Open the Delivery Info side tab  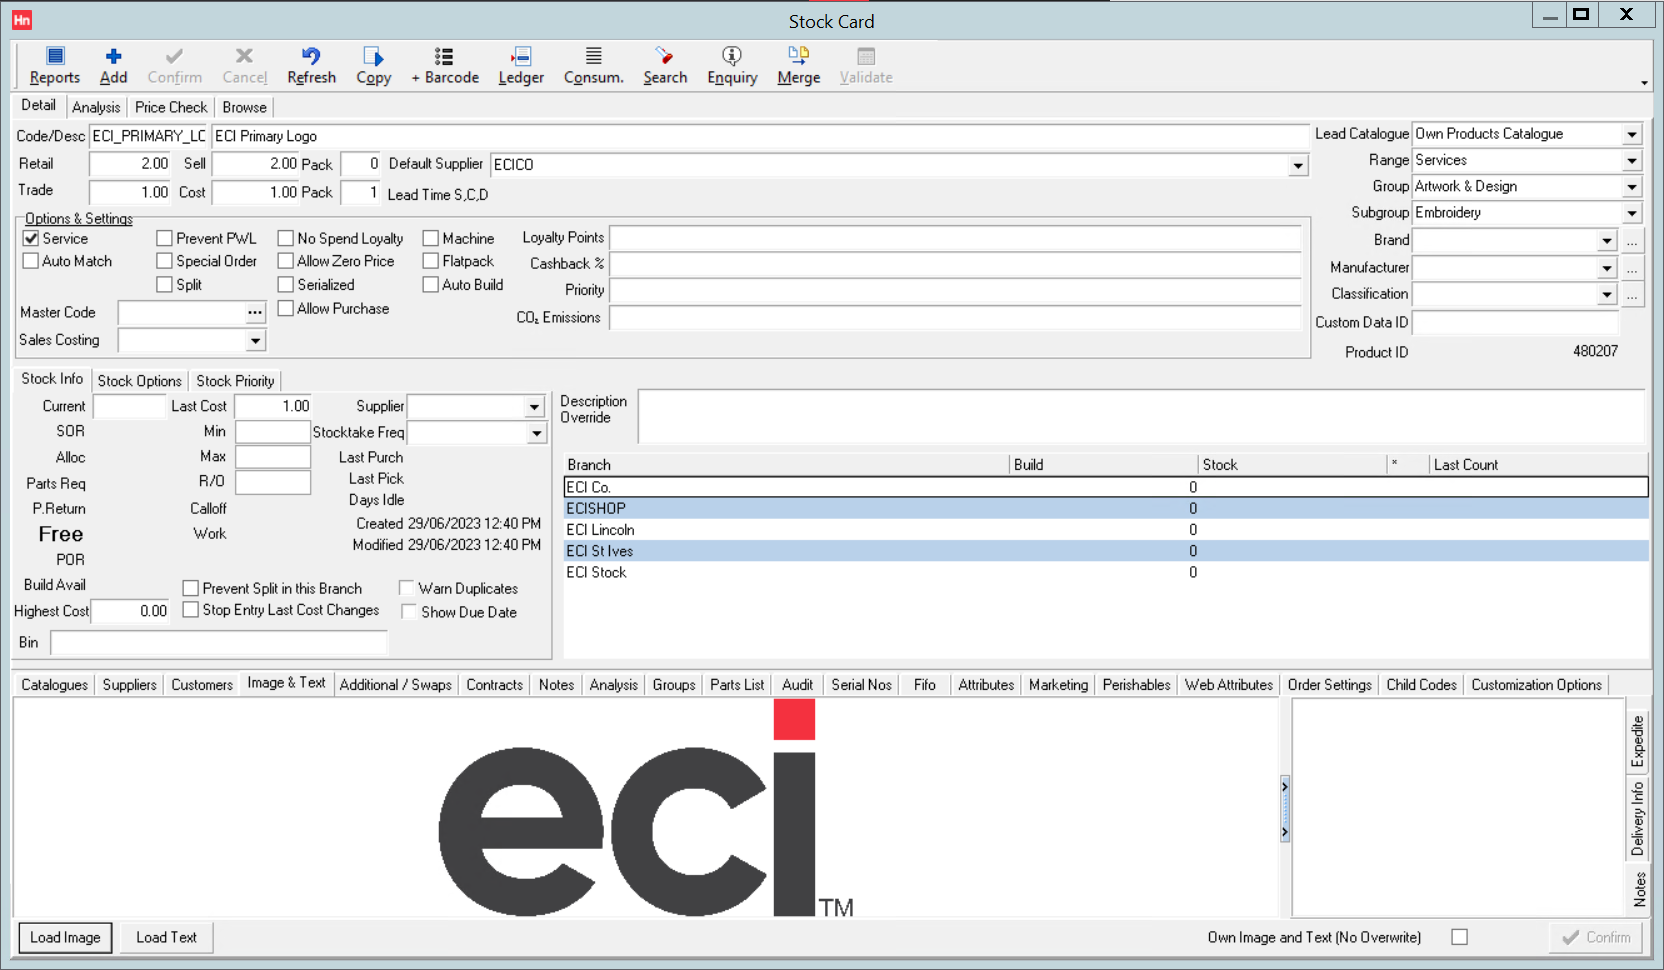(1637, 819)
